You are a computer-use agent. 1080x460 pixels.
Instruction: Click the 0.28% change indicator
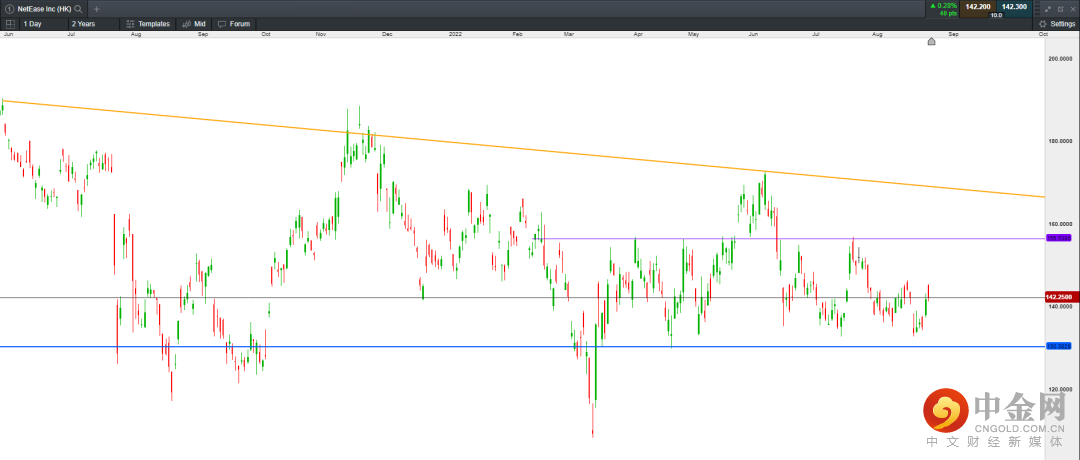tap(942, 6)
